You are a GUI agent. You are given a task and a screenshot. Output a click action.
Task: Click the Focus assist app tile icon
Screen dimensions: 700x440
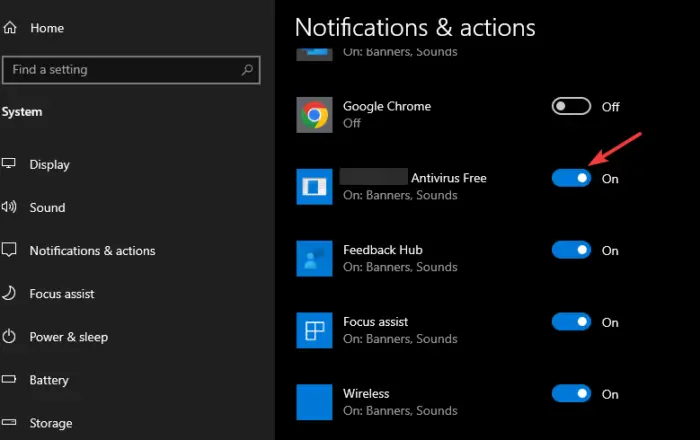tap(314, 330)
